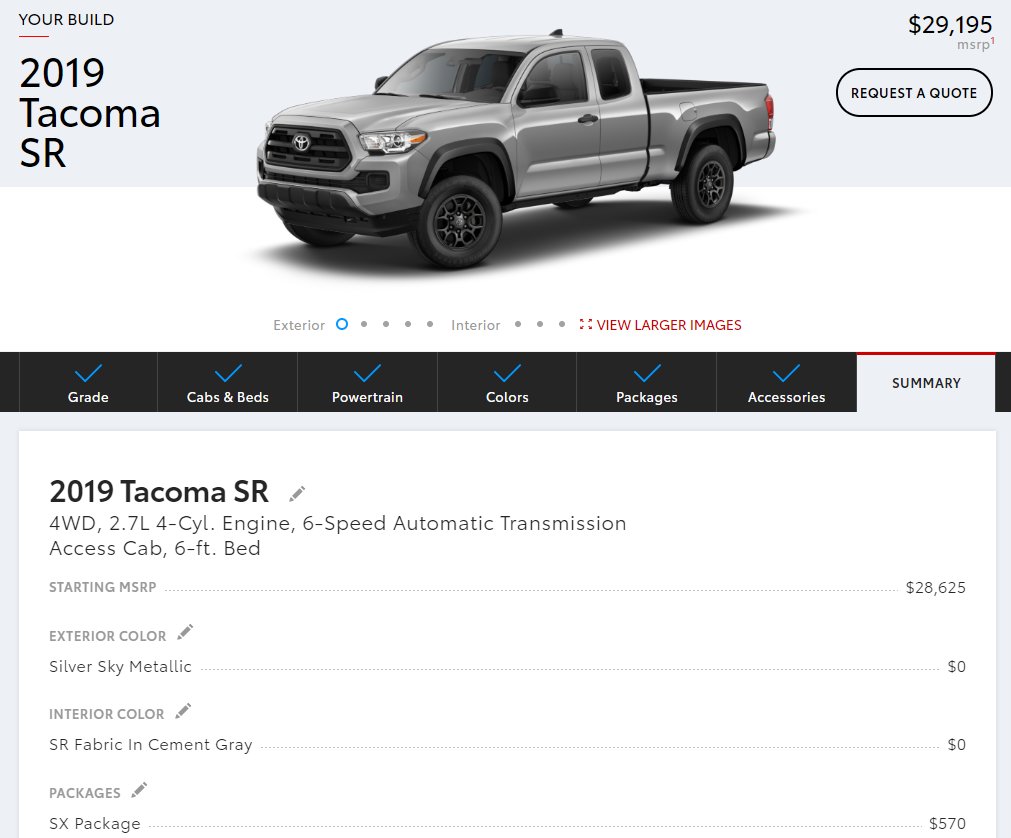The height and width of the screenshot is (838, 1011).
Task: Open the Cabs & Beds tab
Action: [x=228, y=382]
